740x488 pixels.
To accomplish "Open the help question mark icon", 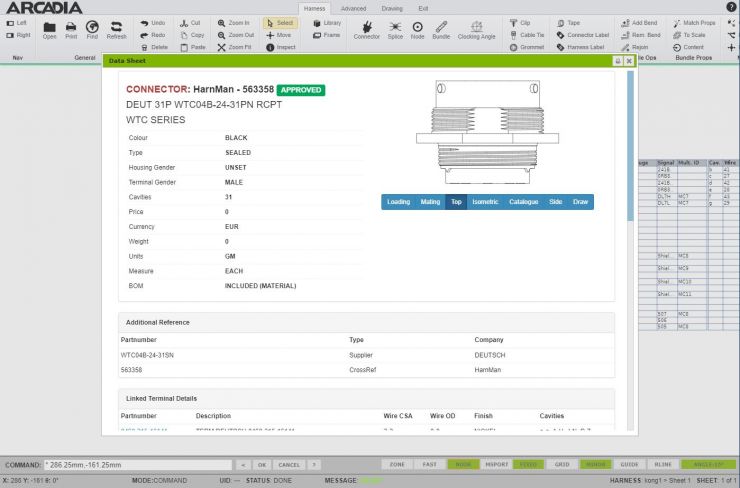I will click(x=731, y=7).
